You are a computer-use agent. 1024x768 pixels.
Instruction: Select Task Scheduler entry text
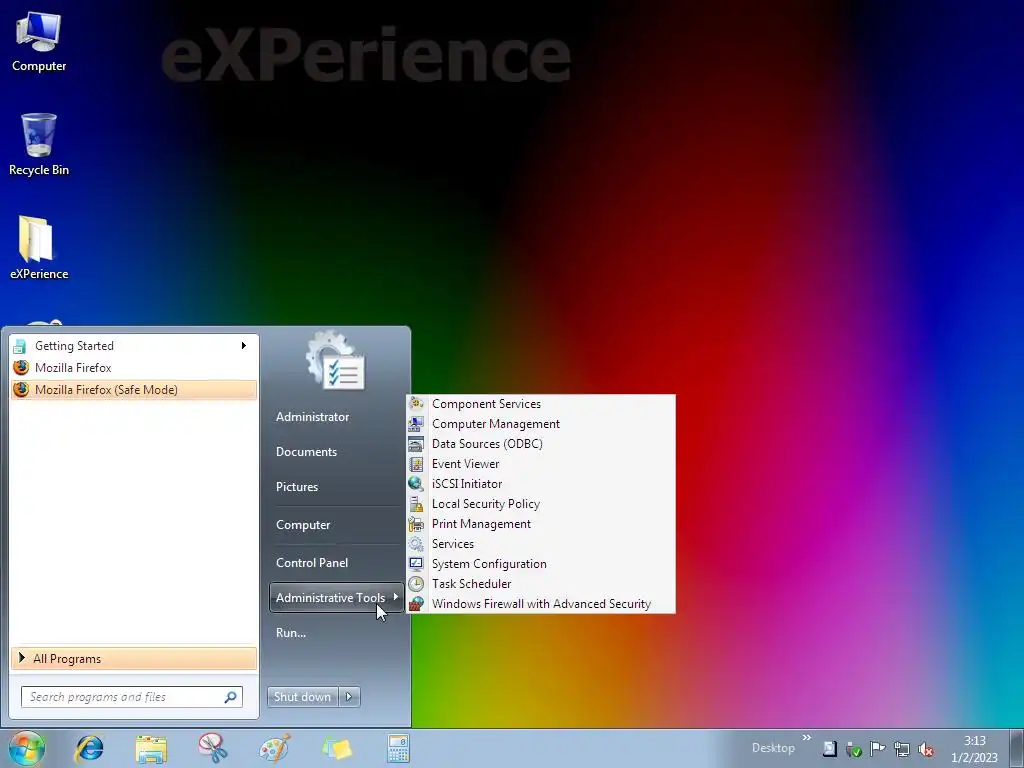click(472, 584)
